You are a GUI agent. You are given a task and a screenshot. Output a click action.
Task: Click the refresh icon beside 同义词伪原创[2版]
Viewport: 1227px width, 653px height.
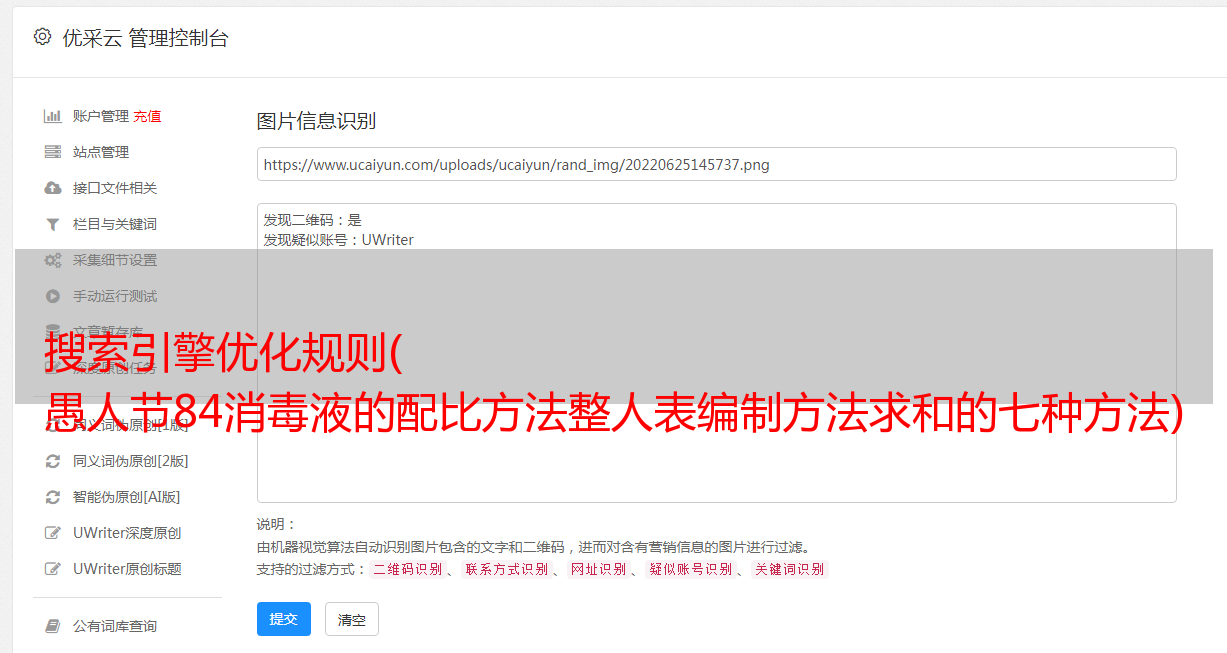(53, 461)
